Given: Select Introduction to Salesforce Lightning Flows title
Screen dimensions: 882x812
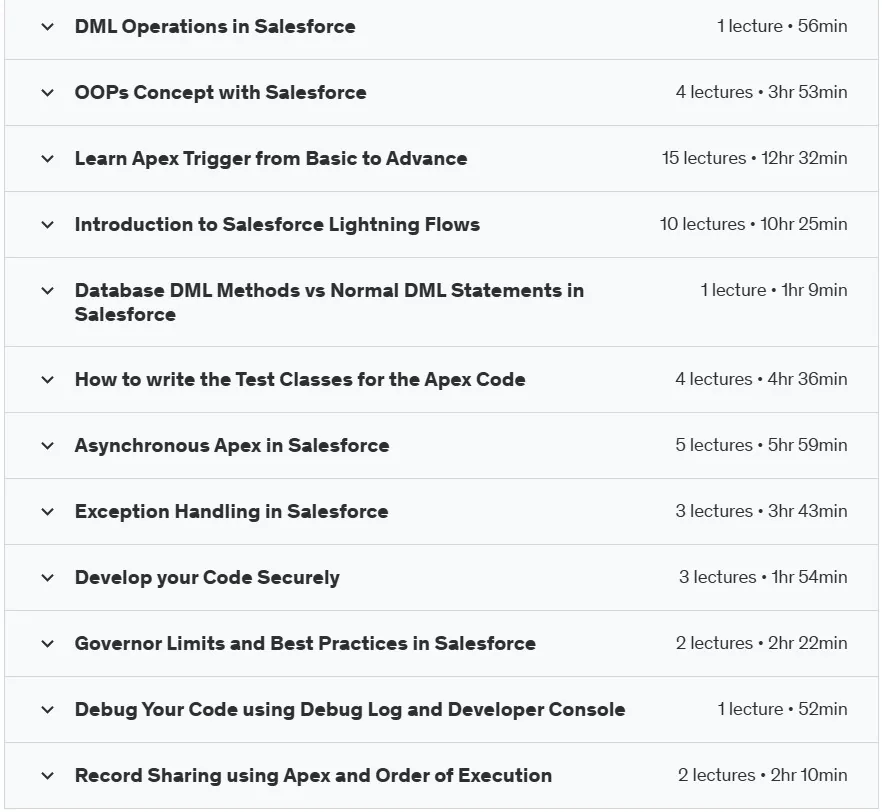Looking at the screenshot, I should coord(277,224).
